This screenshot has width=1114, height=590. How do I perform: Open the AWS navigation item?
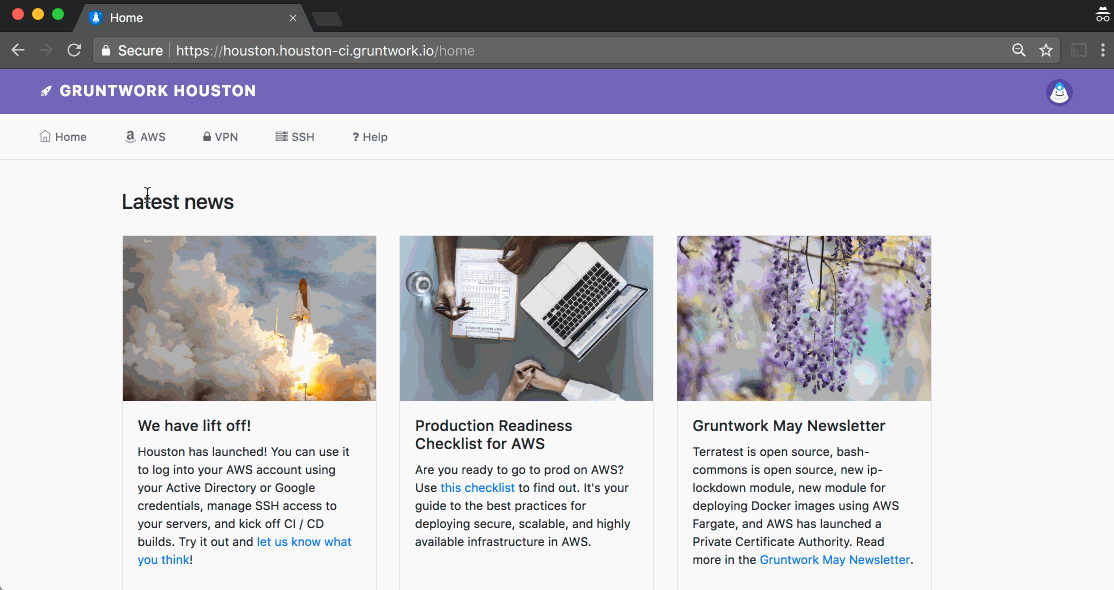(x=145, y=136)
